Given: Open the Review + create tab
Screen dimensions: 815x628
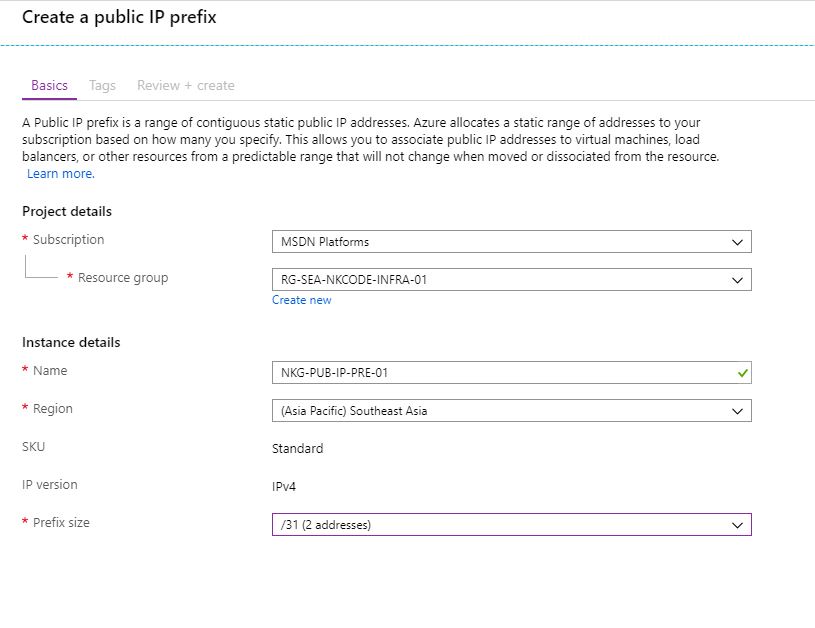Looking at the screenshot, I should (x=186, y=85).
